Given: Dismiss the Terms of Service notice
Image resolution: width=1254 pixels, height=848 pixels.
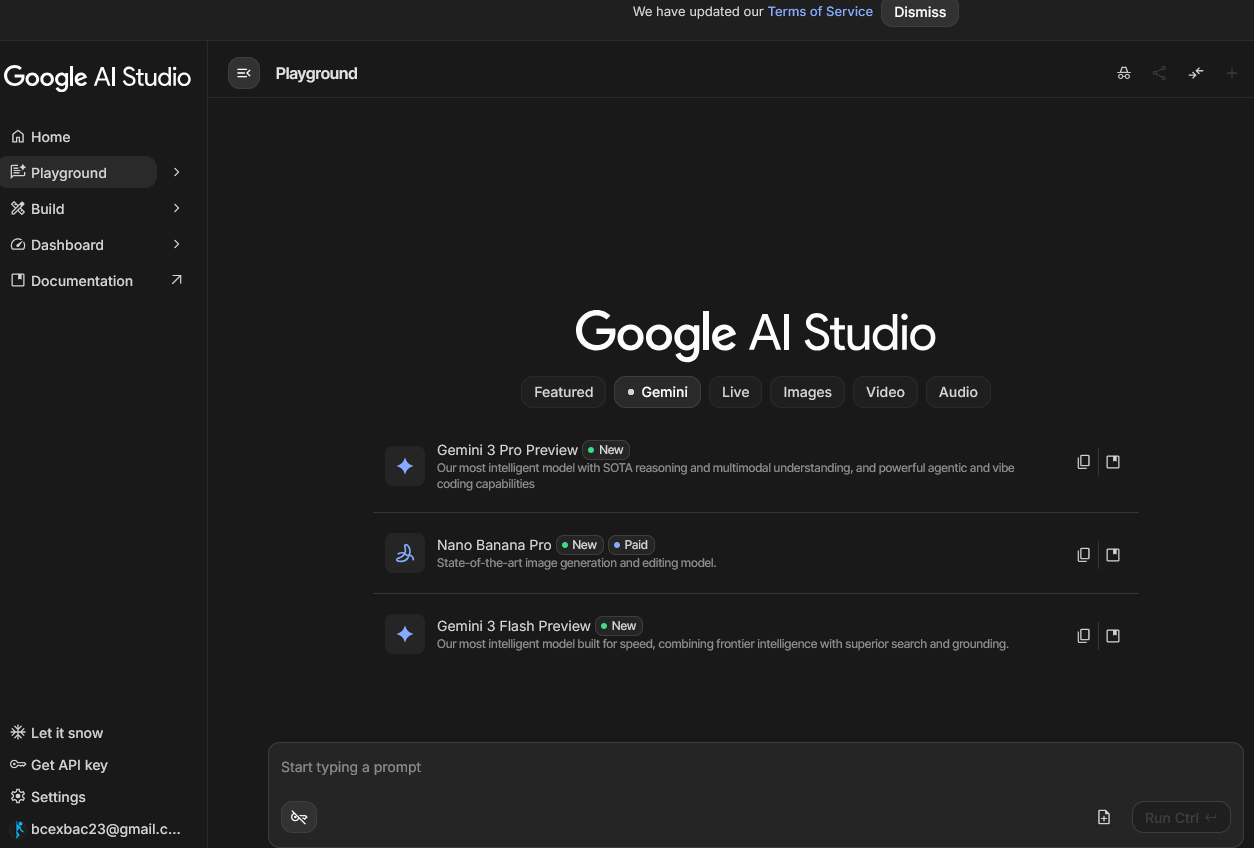Looking at the screenshot, I should pos(919,12).
